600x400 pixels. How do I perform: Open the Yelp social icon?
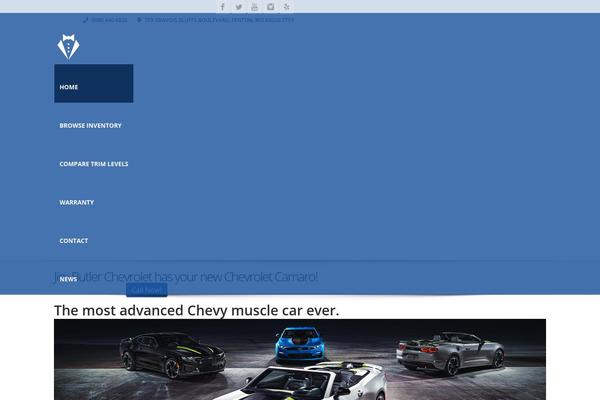[287, 7]
